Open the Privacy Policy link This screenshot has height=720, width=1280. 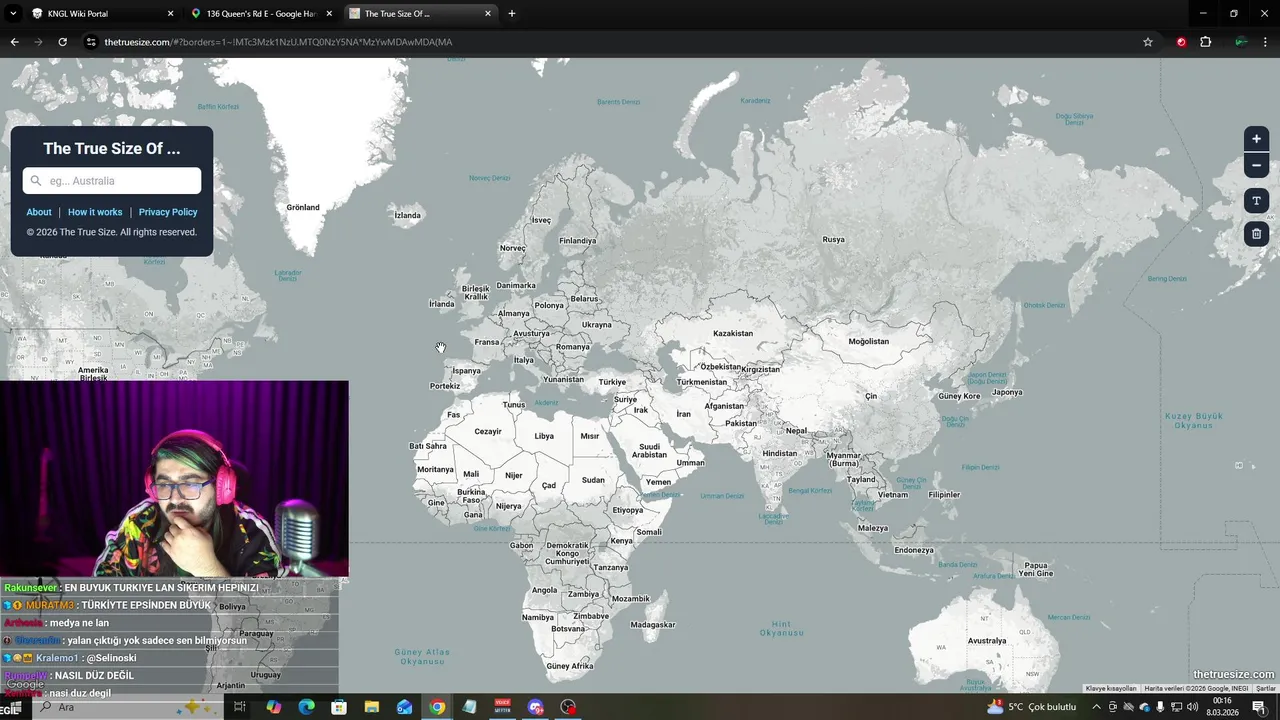coord(168,212)
